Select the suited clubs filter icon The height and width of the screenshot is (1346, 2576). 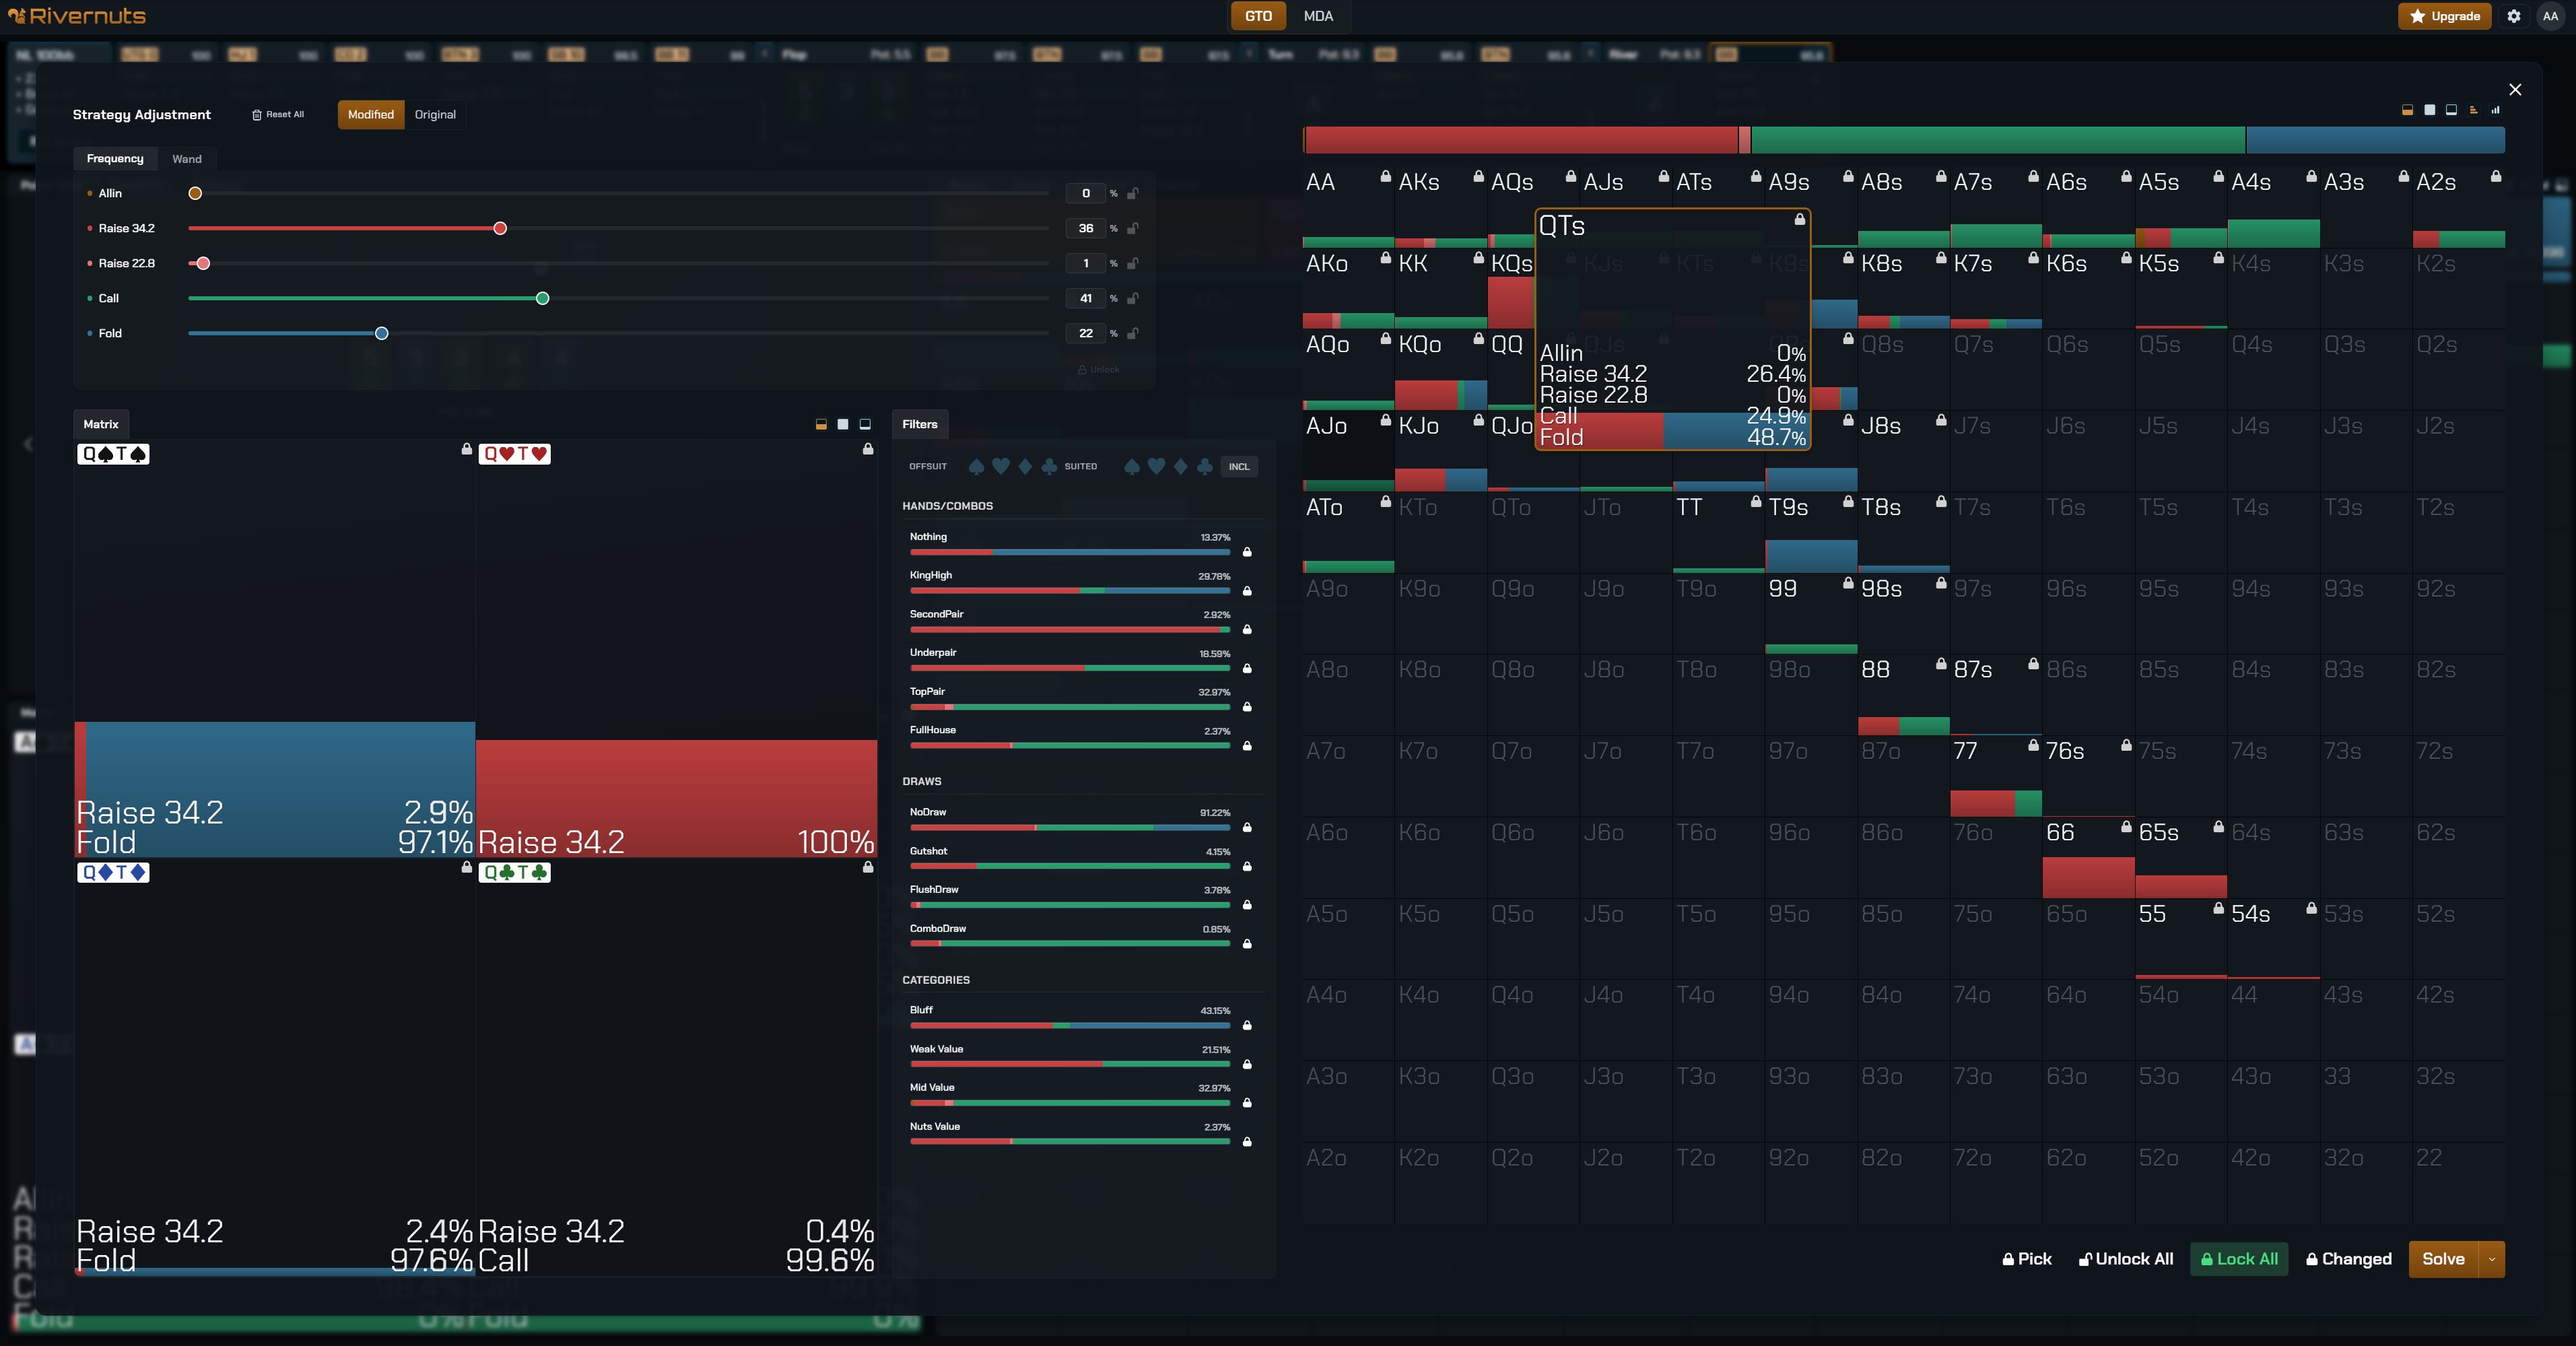[x=1205, y=466]
